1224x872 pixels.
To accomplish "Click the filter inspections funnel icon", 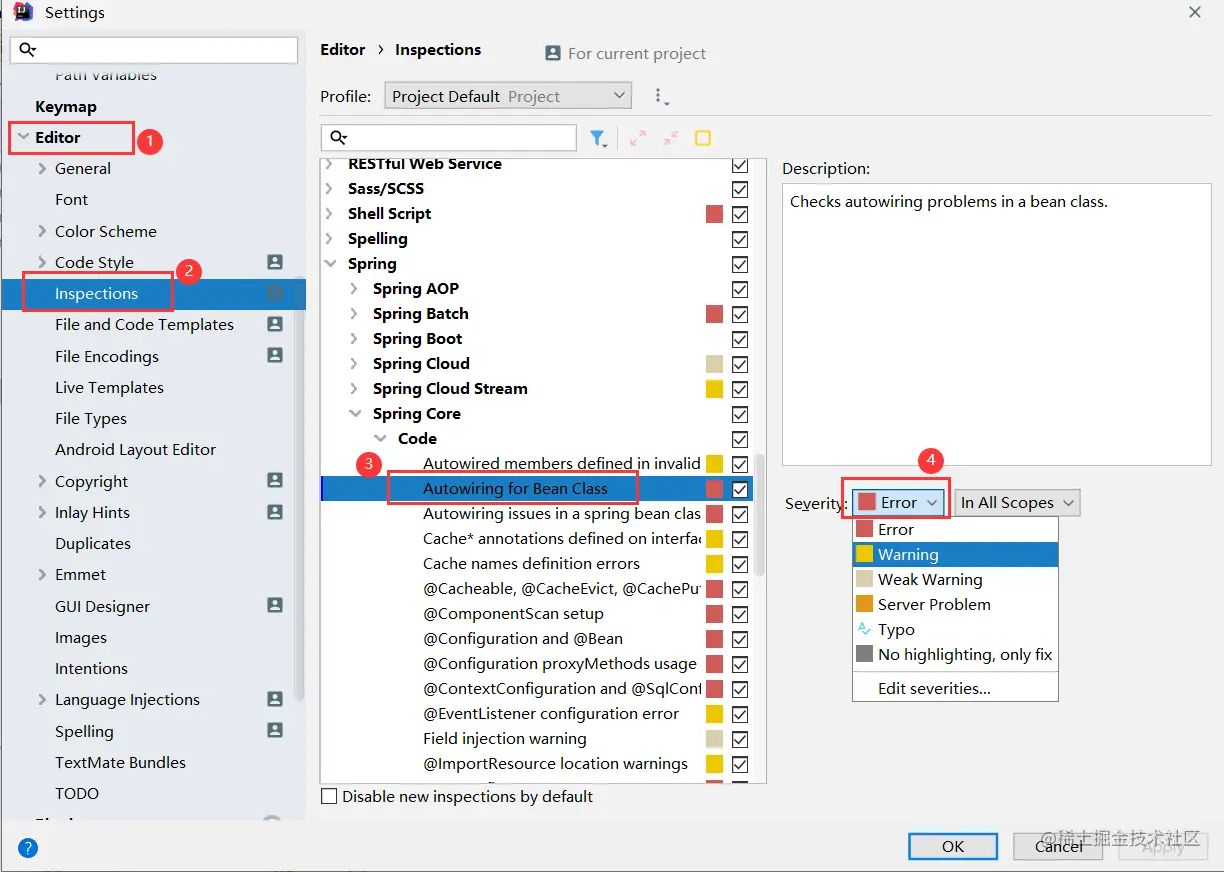I will coord(597,138).
